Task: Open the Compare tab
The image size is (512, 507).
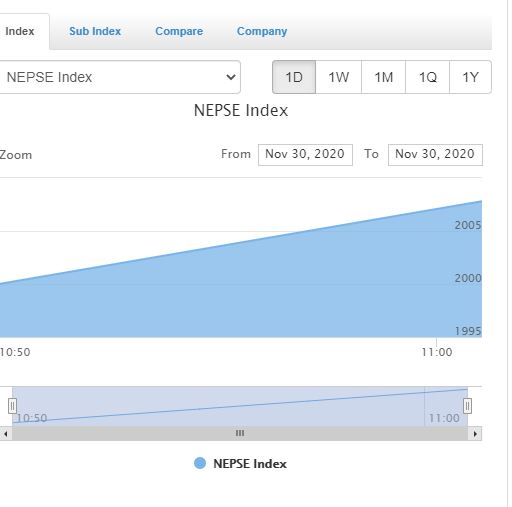Action: pyautogui.click(x=179, y=31)
